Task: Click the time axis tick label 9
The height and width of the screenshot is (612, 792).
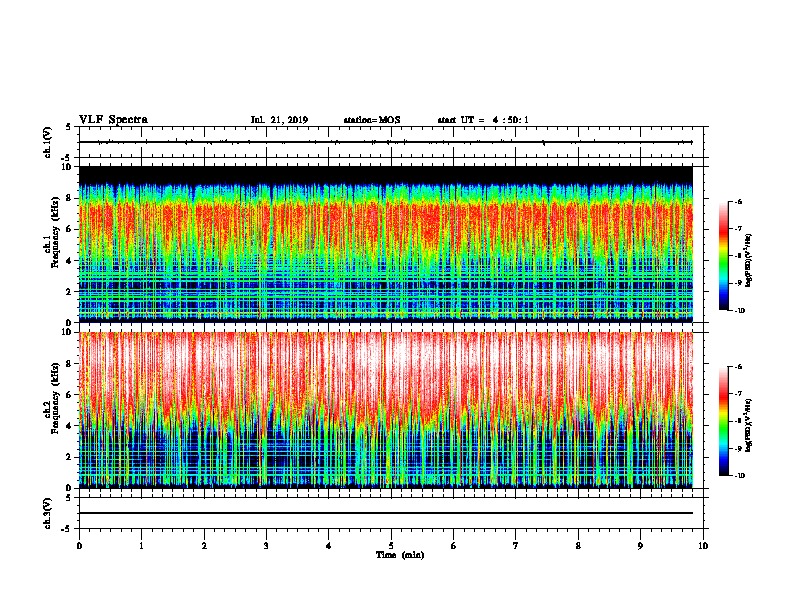Action: (x=641, y=546)
